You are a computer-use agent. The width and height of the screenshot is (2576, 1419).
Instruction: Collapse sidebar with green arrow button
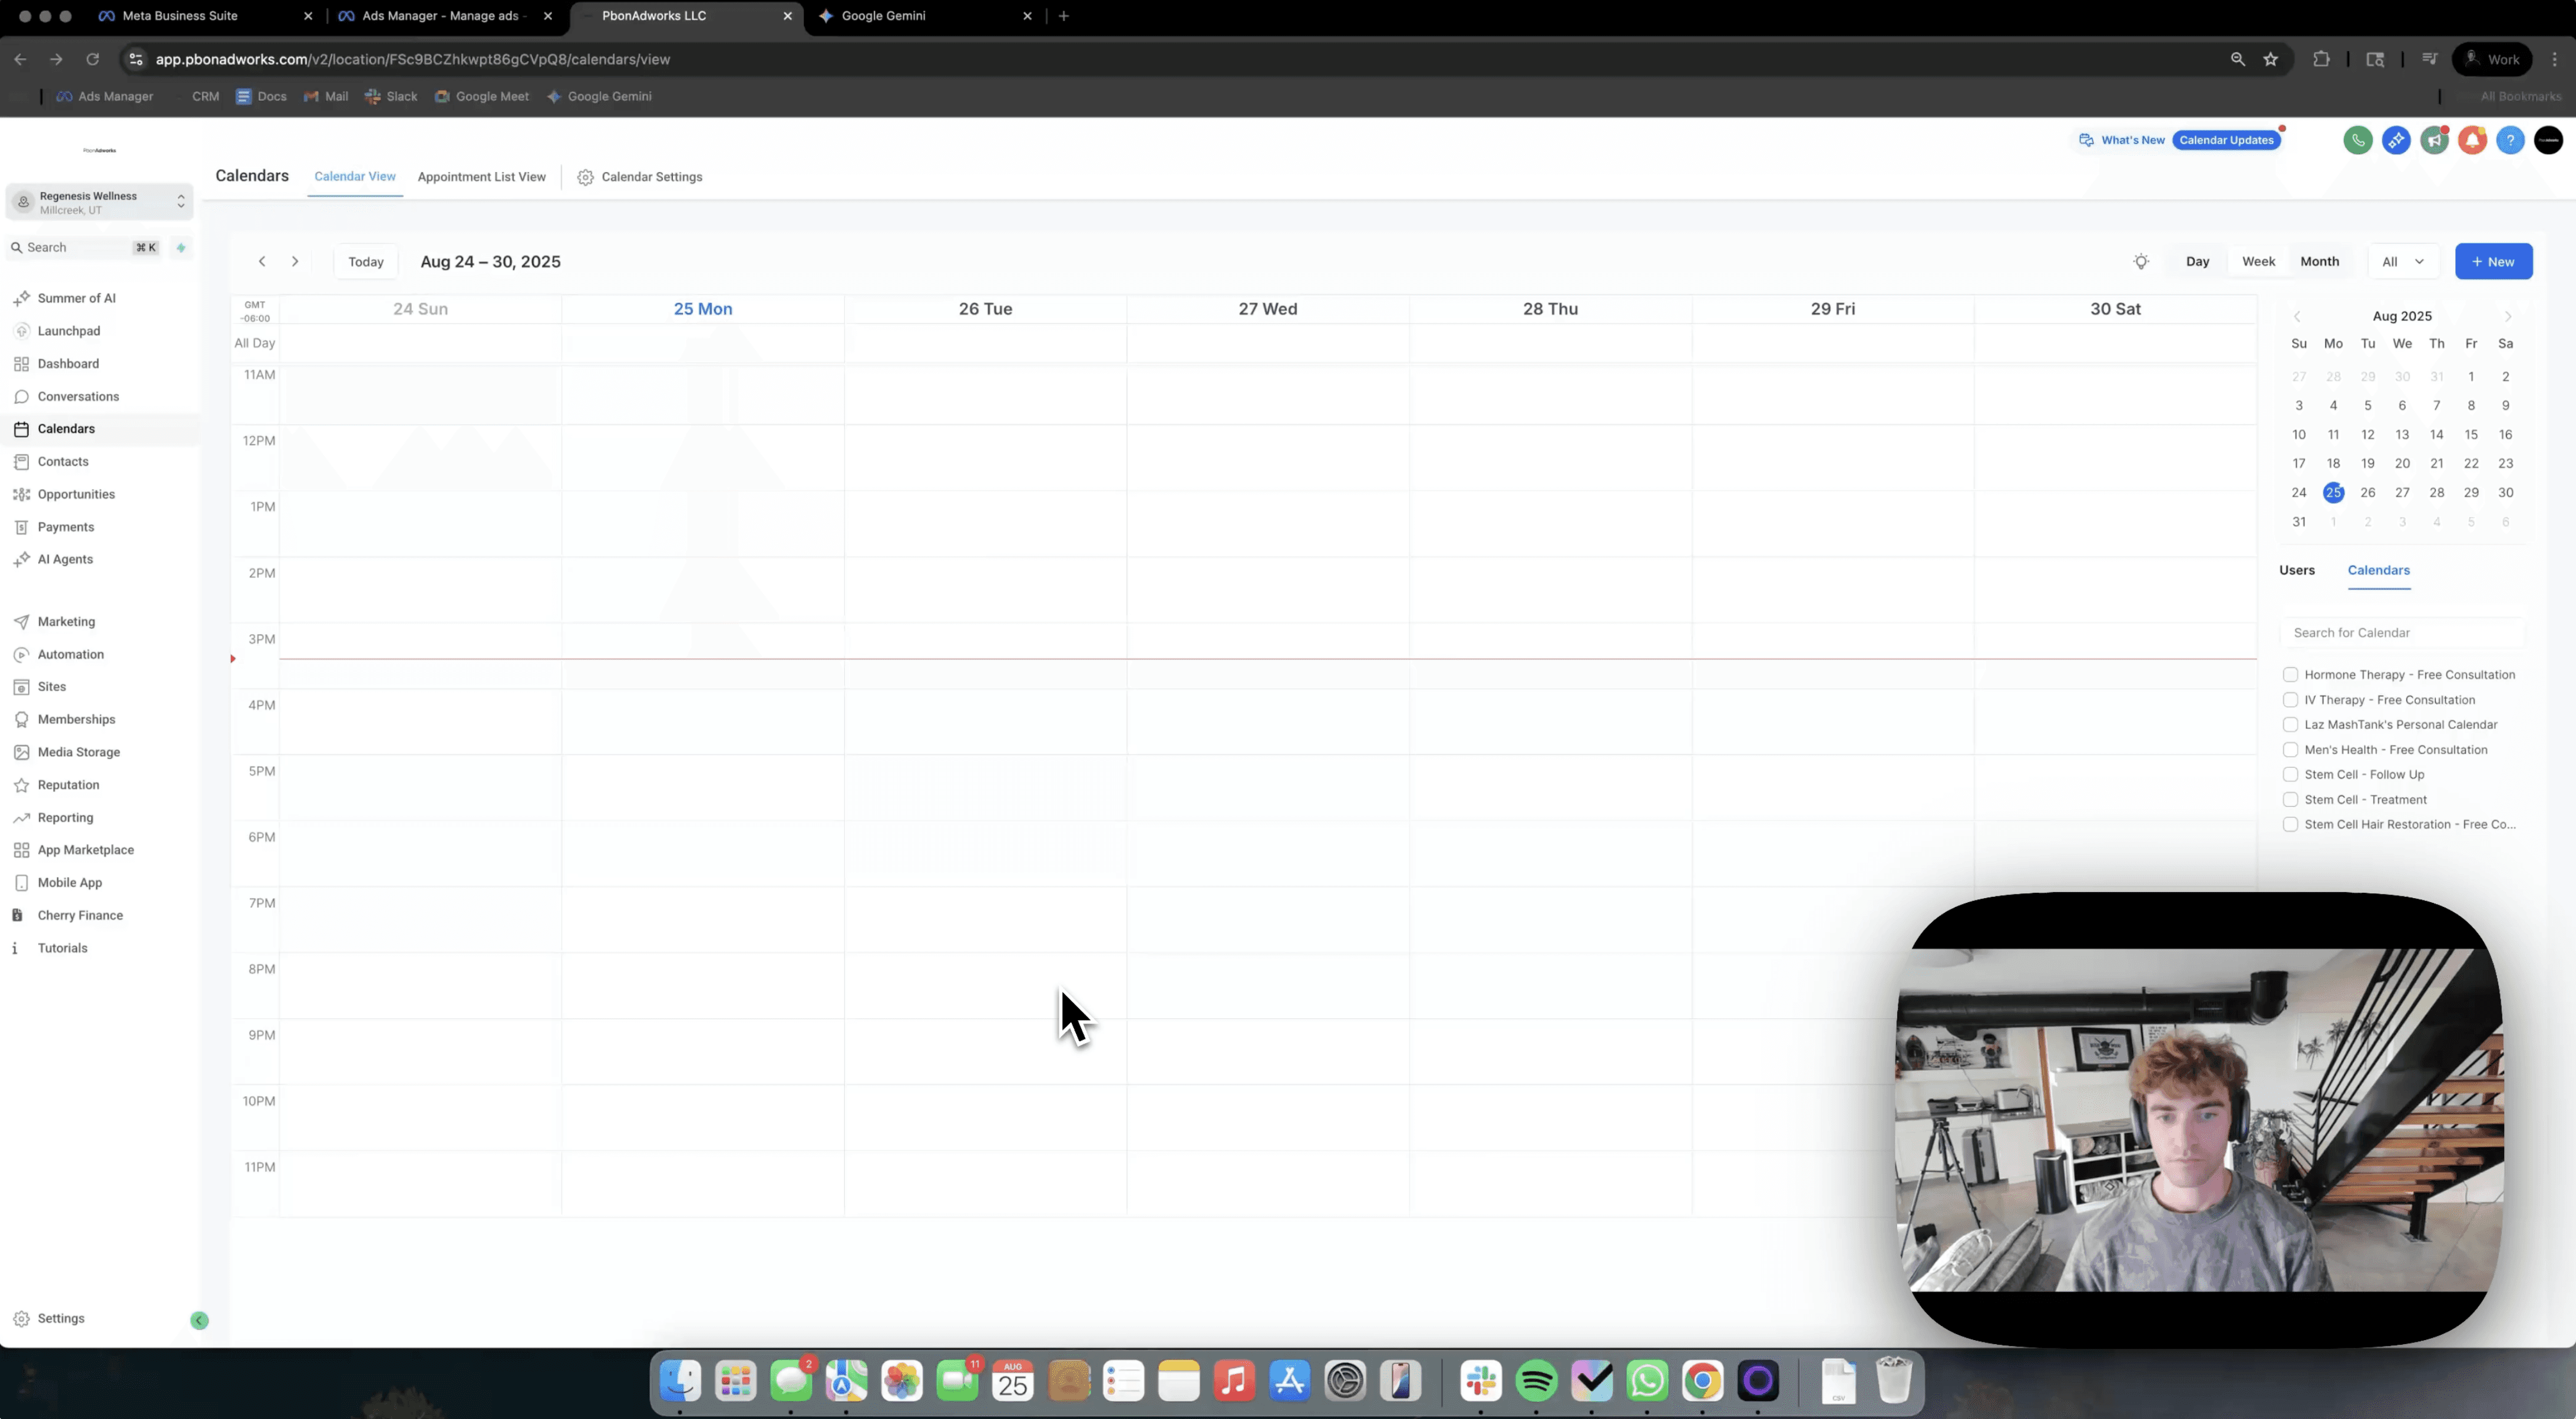tap(199, 1320)
